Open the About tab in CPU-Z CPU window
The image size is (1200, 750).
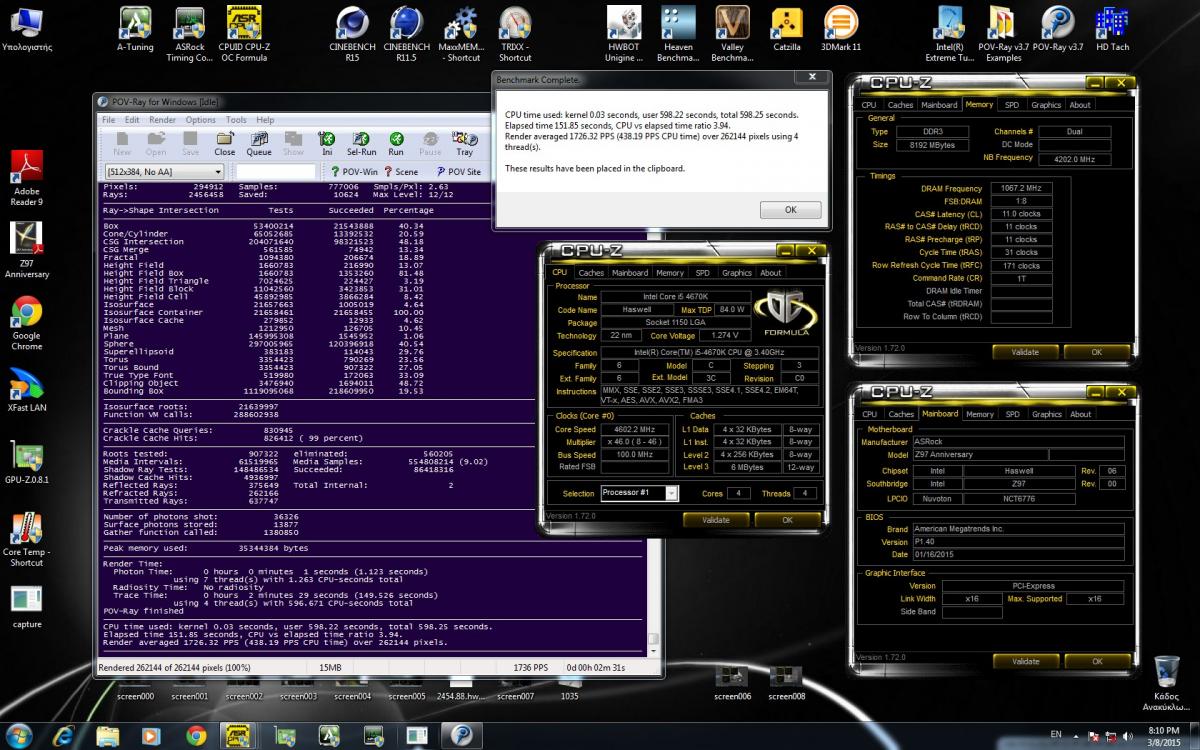770,272
